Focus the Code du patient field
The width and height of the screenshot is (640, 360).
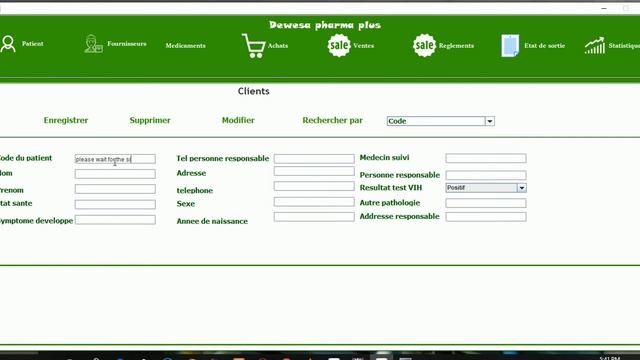tap(115, 159)
